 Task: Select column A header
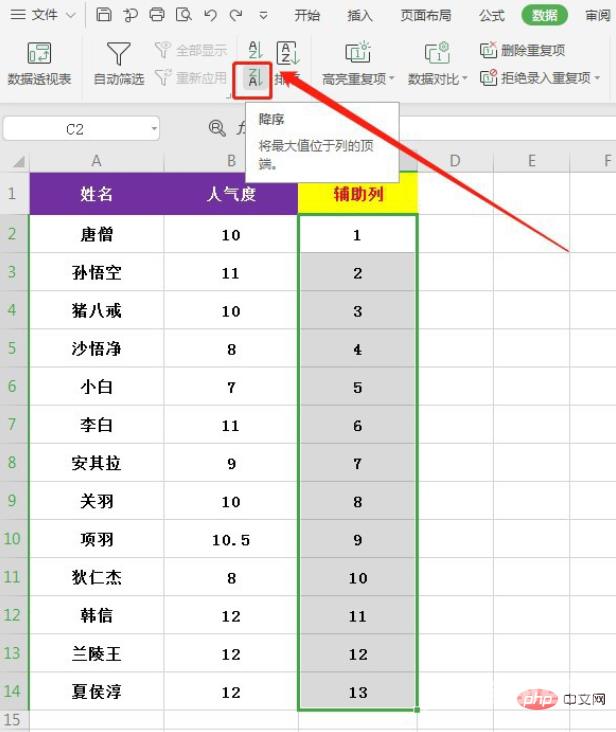click(96, 161)
